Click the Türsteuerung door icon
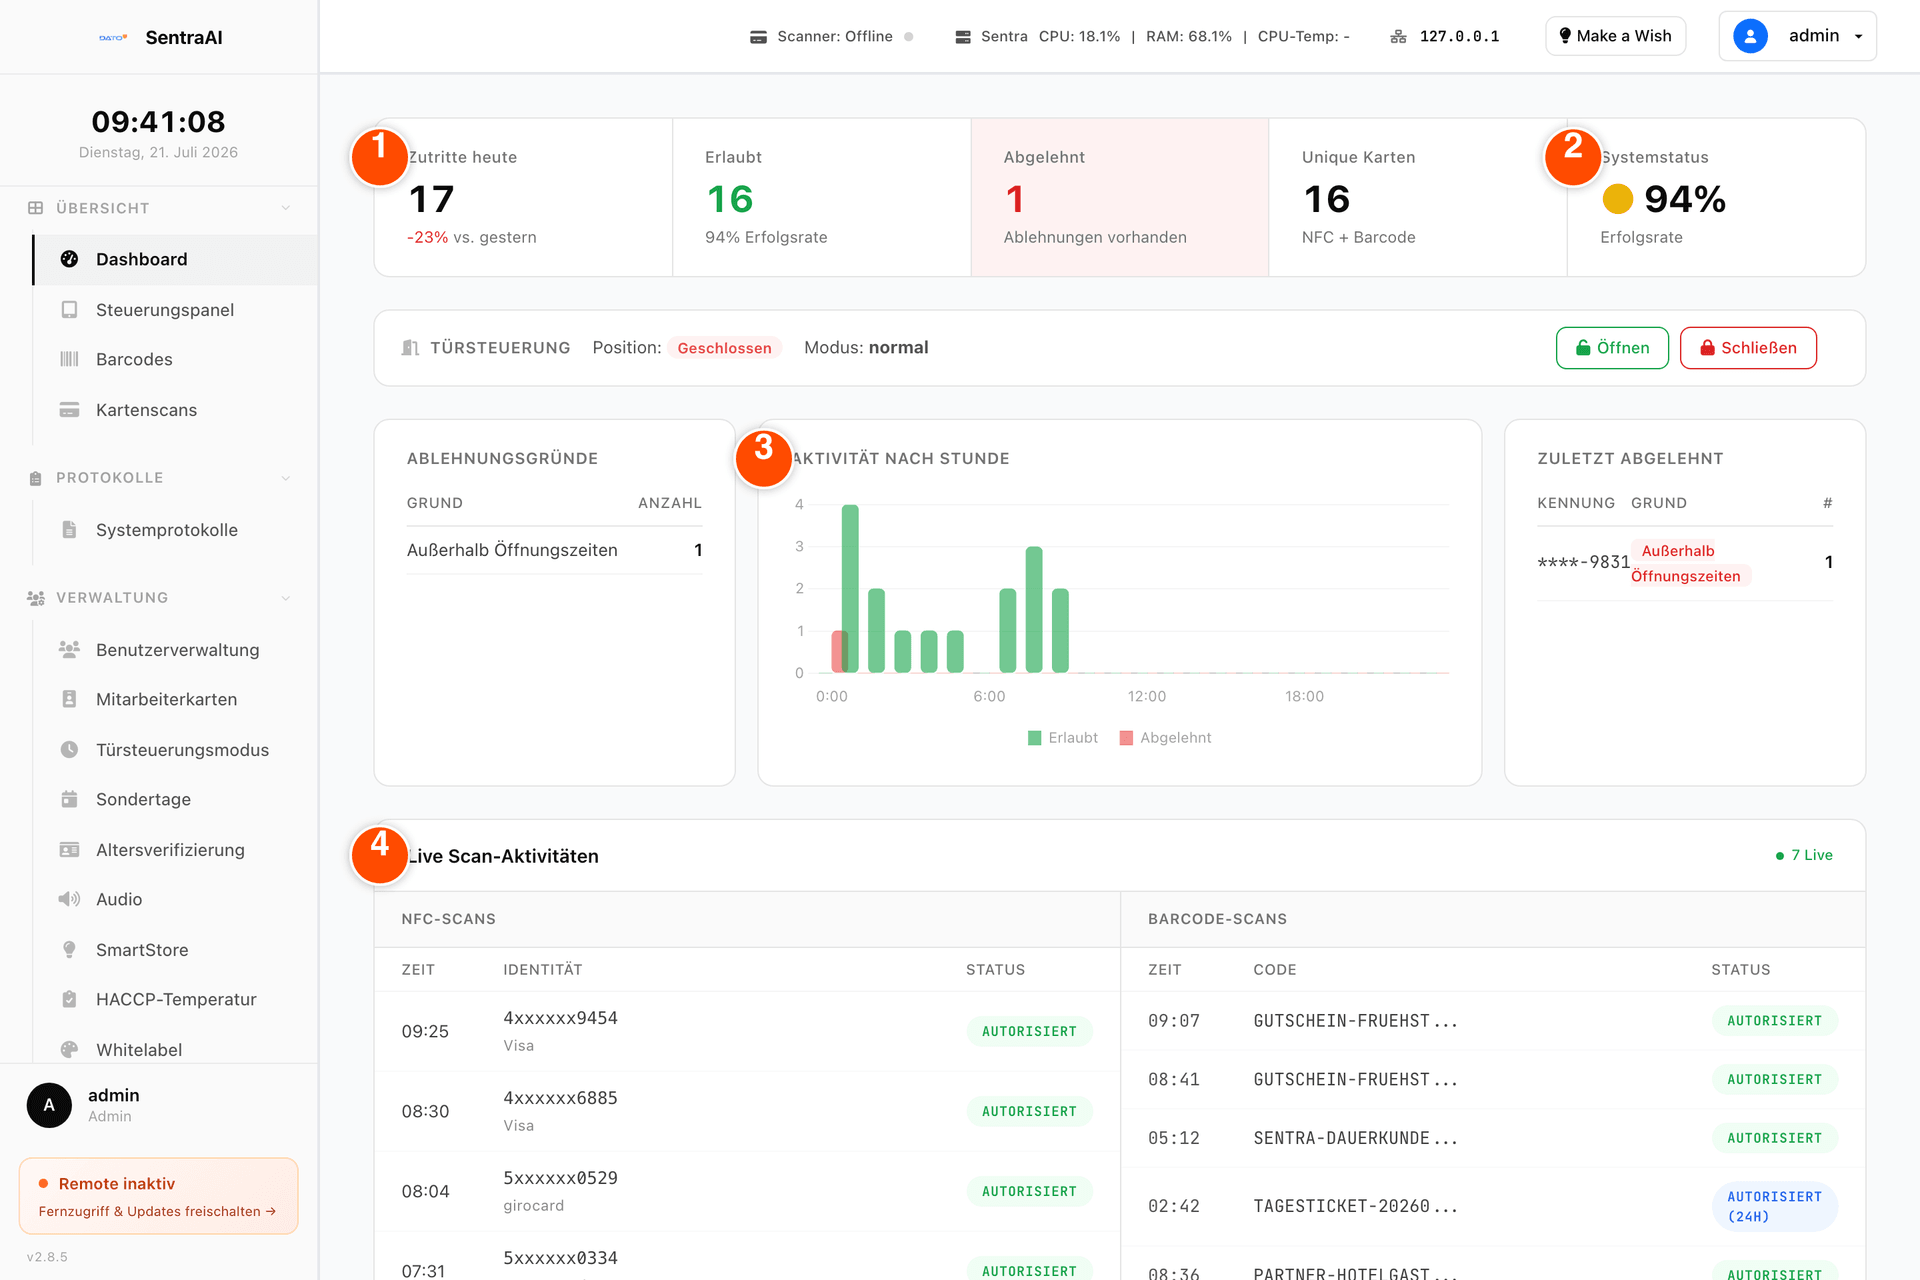Image resolution: width=1920 pixels, height=1280 pixels. (x=410, y=348)
